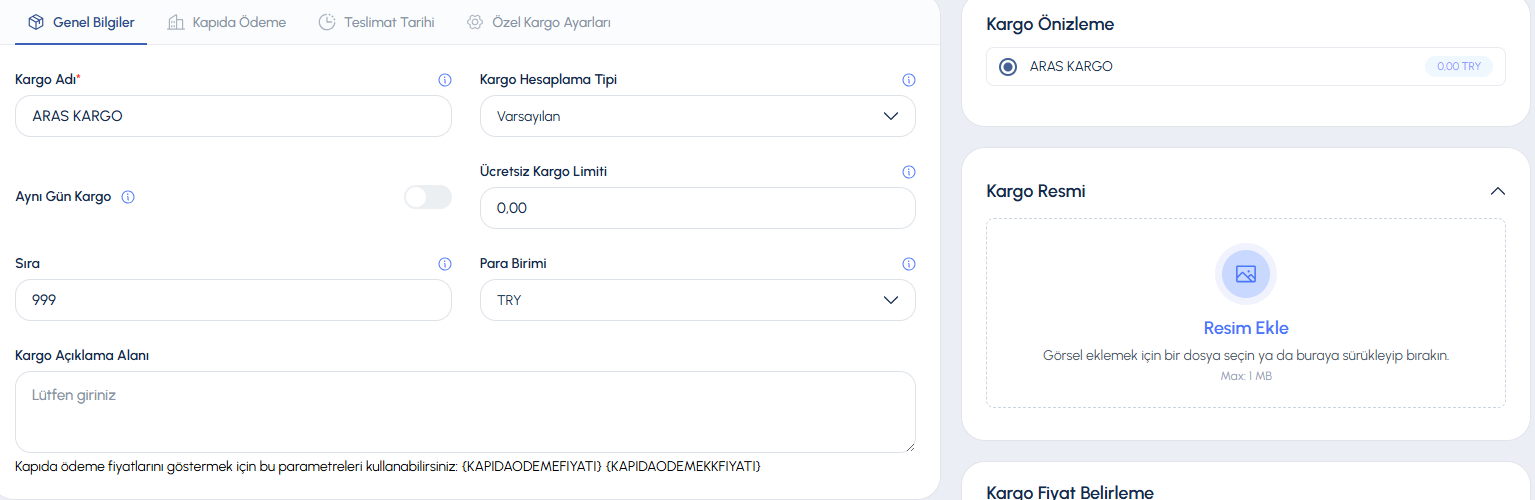Click the image upload icon in Kargo Resmi
The height and width of the screenshot is (500, 1535).
1246,274
